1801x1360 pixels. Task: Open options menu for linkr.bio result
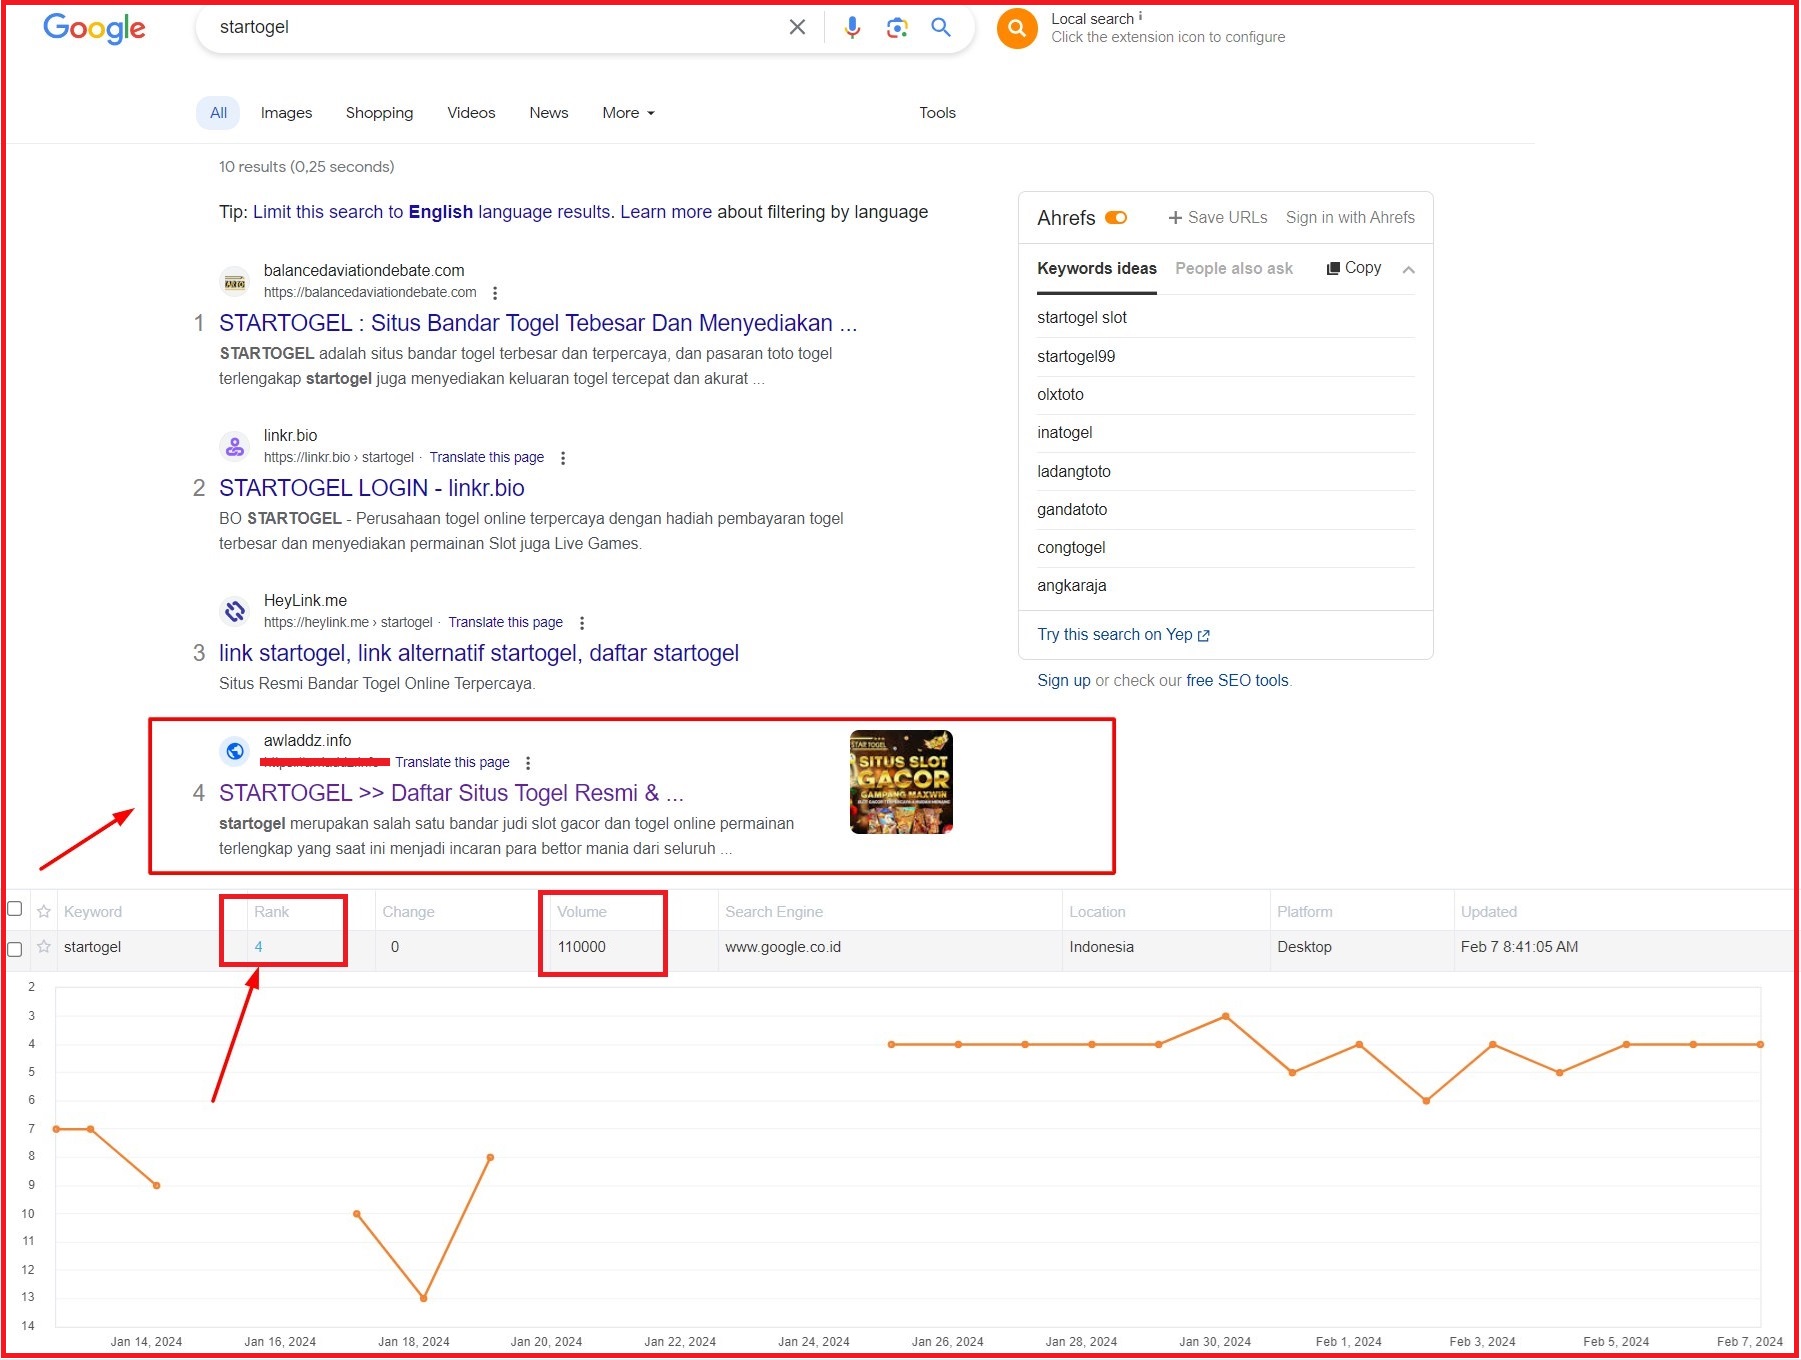point(563,458)
